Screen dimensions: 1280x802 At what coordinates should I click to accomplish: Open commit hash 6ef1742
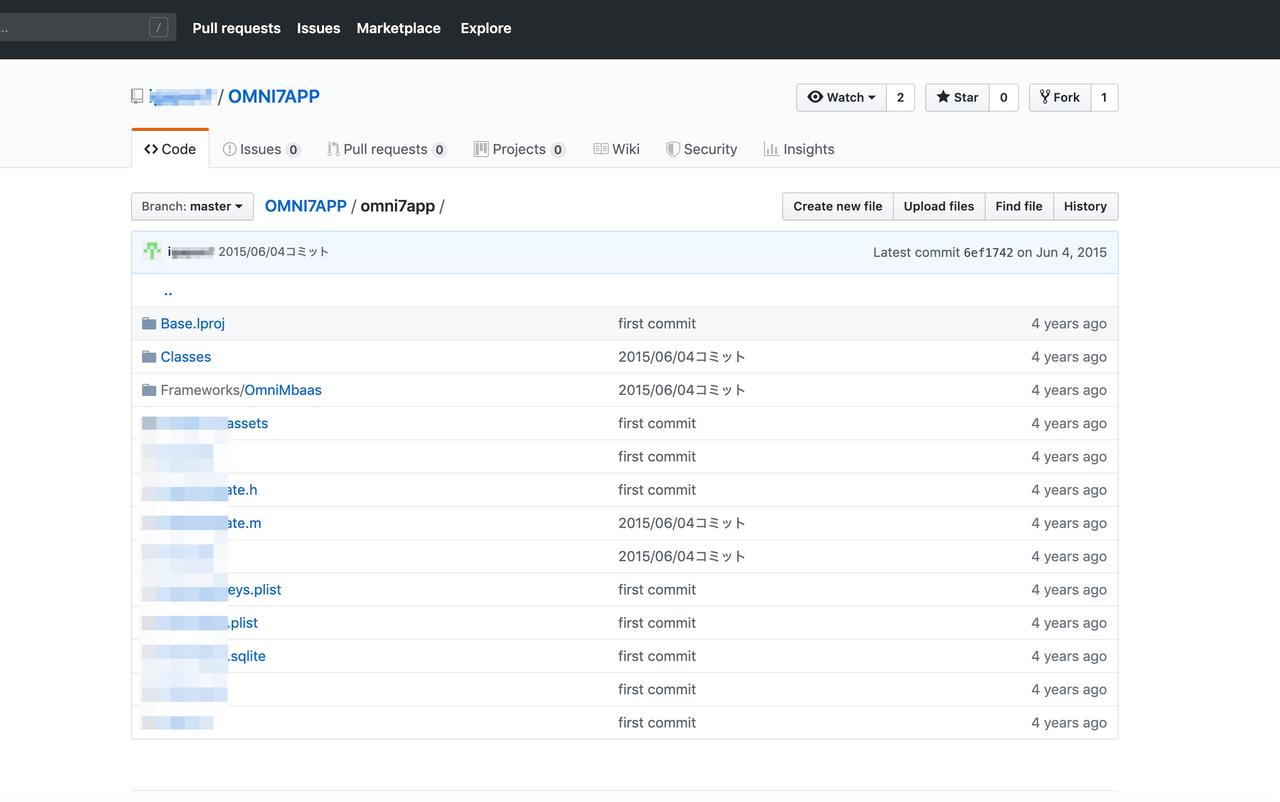coord(988,252)
